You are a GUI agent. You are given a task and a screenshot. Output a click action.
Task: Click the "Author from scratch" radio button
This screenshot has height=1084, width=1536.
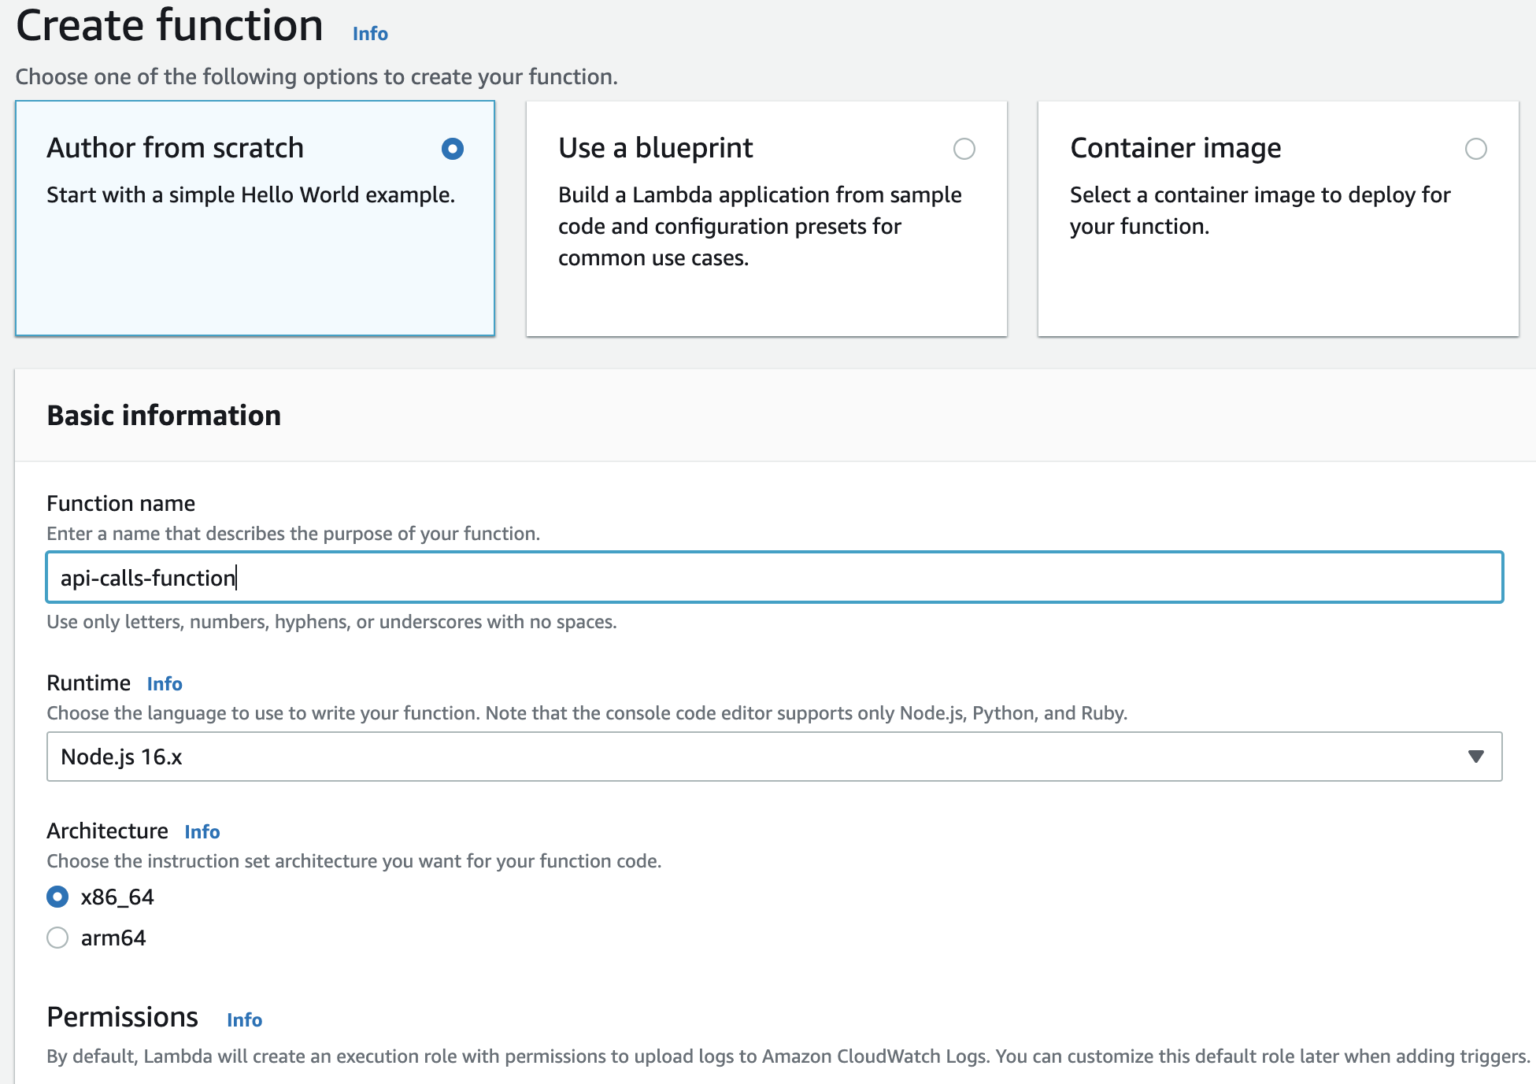tap(452, 148)
